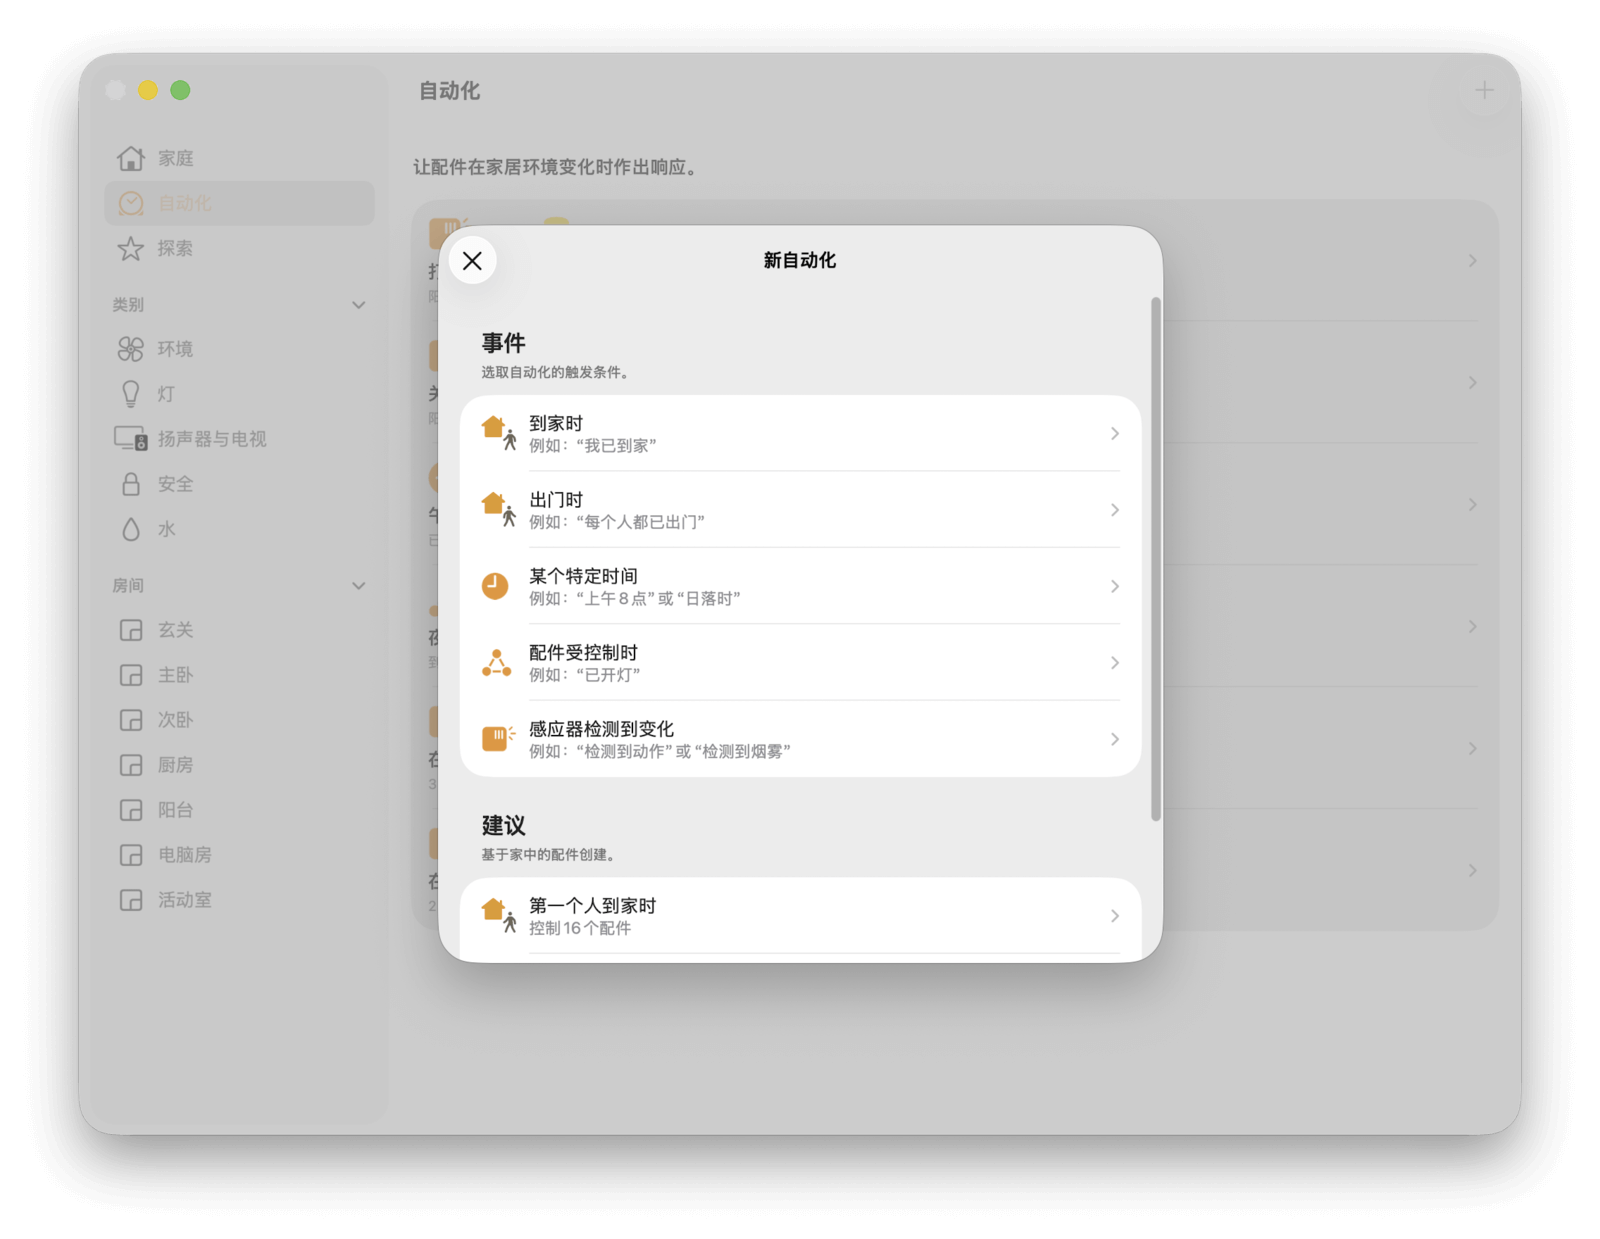This screenshot has width=1600, height=1239.
Task: Click the 水 category label
Action: point(166,529)
